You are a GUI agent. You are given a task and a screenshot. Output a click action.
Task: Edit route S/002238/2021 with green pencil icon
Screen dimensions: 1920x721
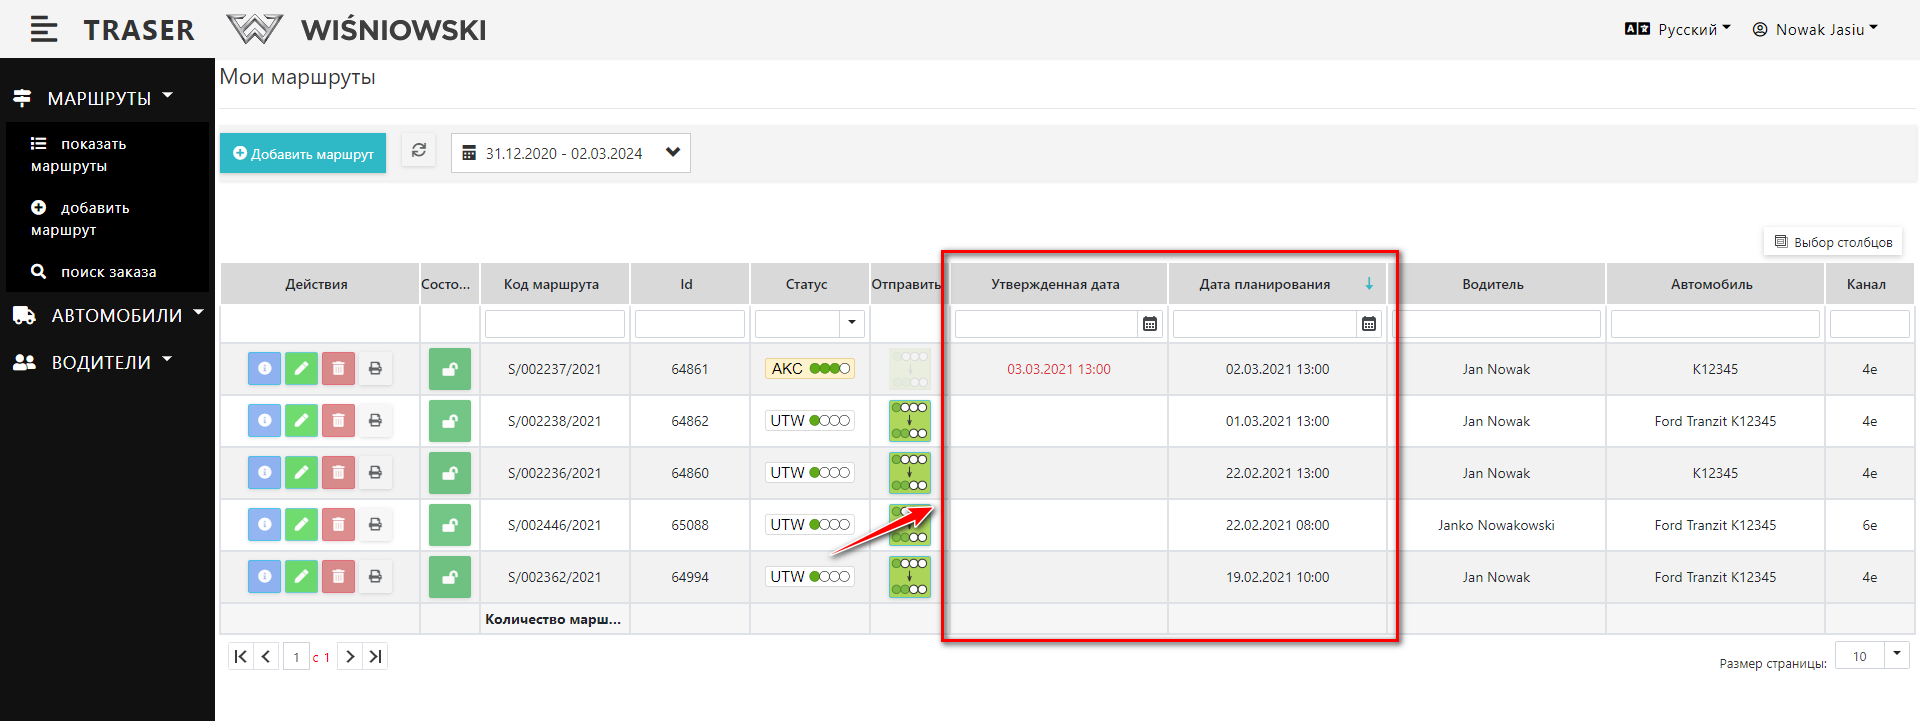click(301, 421)
